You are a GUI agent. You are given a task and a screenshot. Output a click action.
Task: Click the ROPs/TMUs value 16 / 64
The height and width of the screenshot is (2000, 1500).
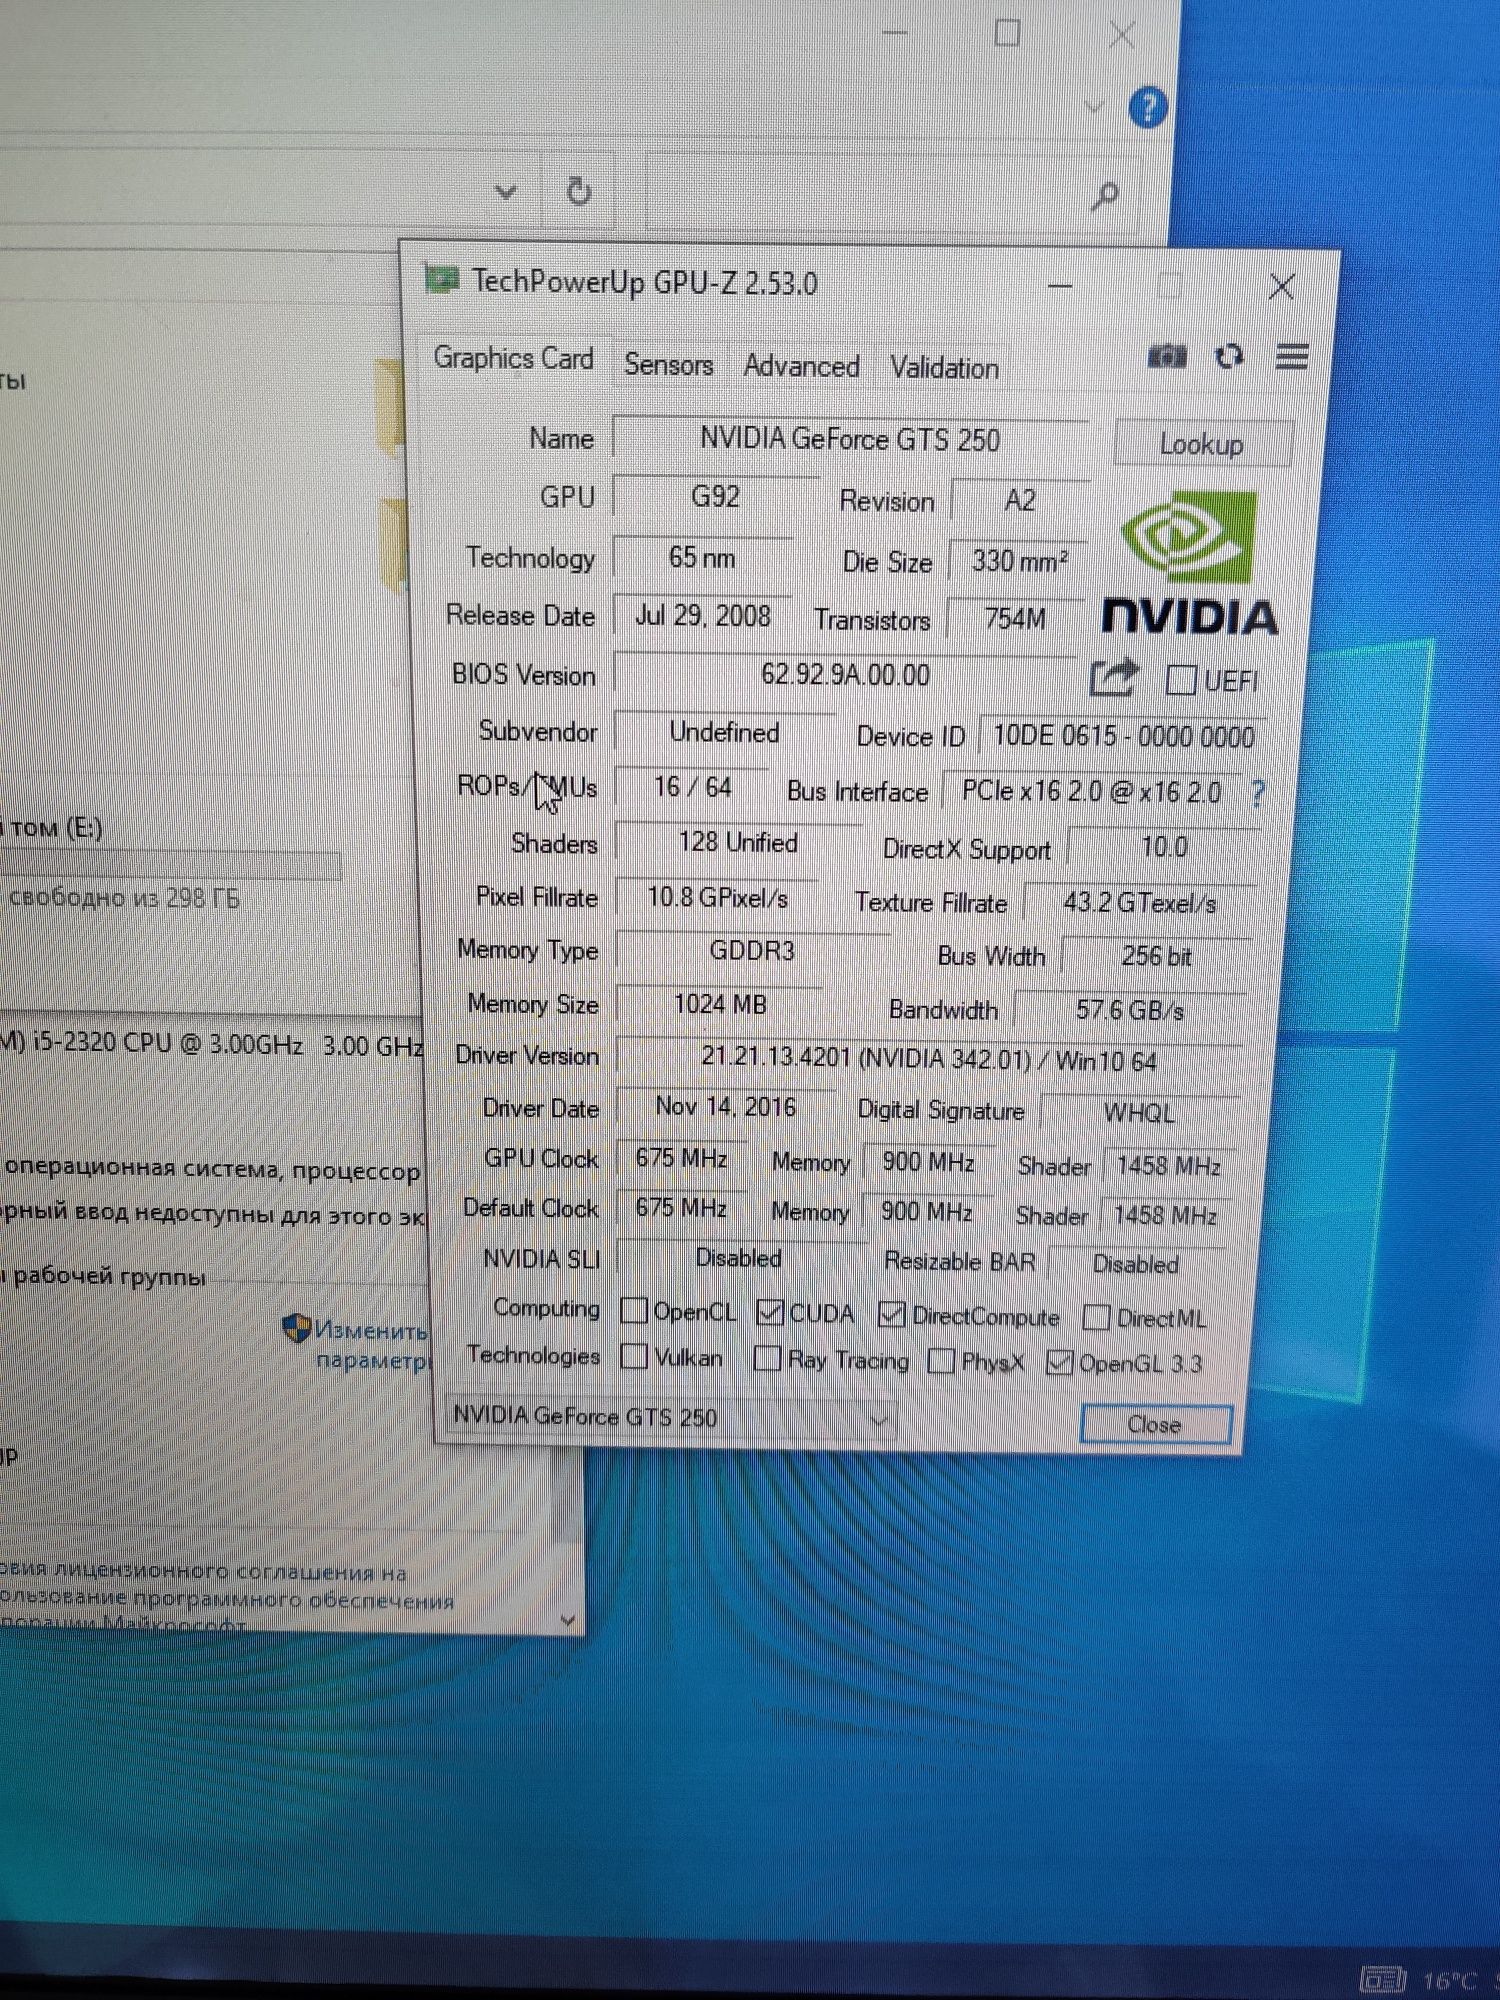point(693,787)
